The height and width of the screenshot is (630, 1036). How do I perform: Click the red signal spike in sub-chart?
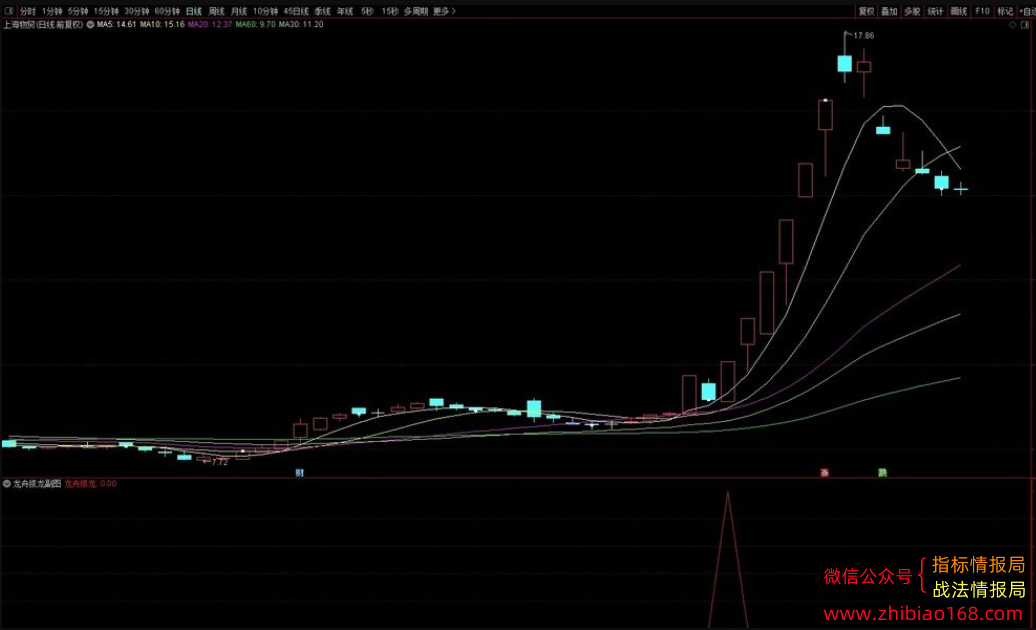click(727, 560)
